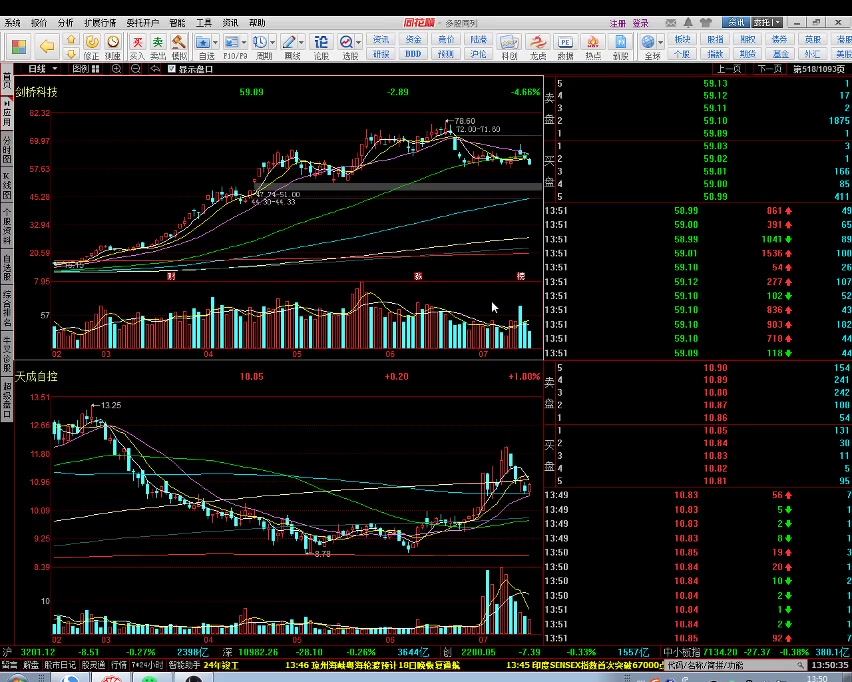Open the 工具 menu
852x682 pixels.
[203, 22]
